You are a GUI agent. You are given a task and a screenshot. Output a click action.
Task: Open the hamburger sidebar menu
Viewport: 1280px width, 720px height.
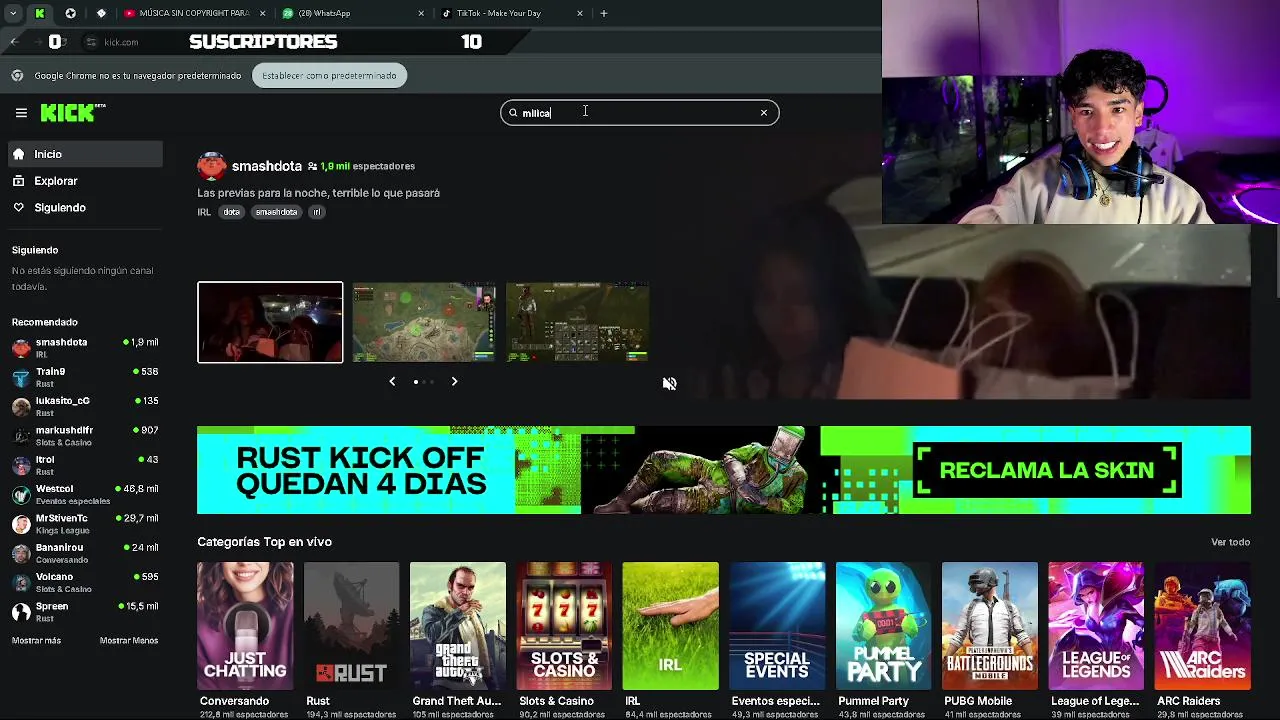[21, 113]
